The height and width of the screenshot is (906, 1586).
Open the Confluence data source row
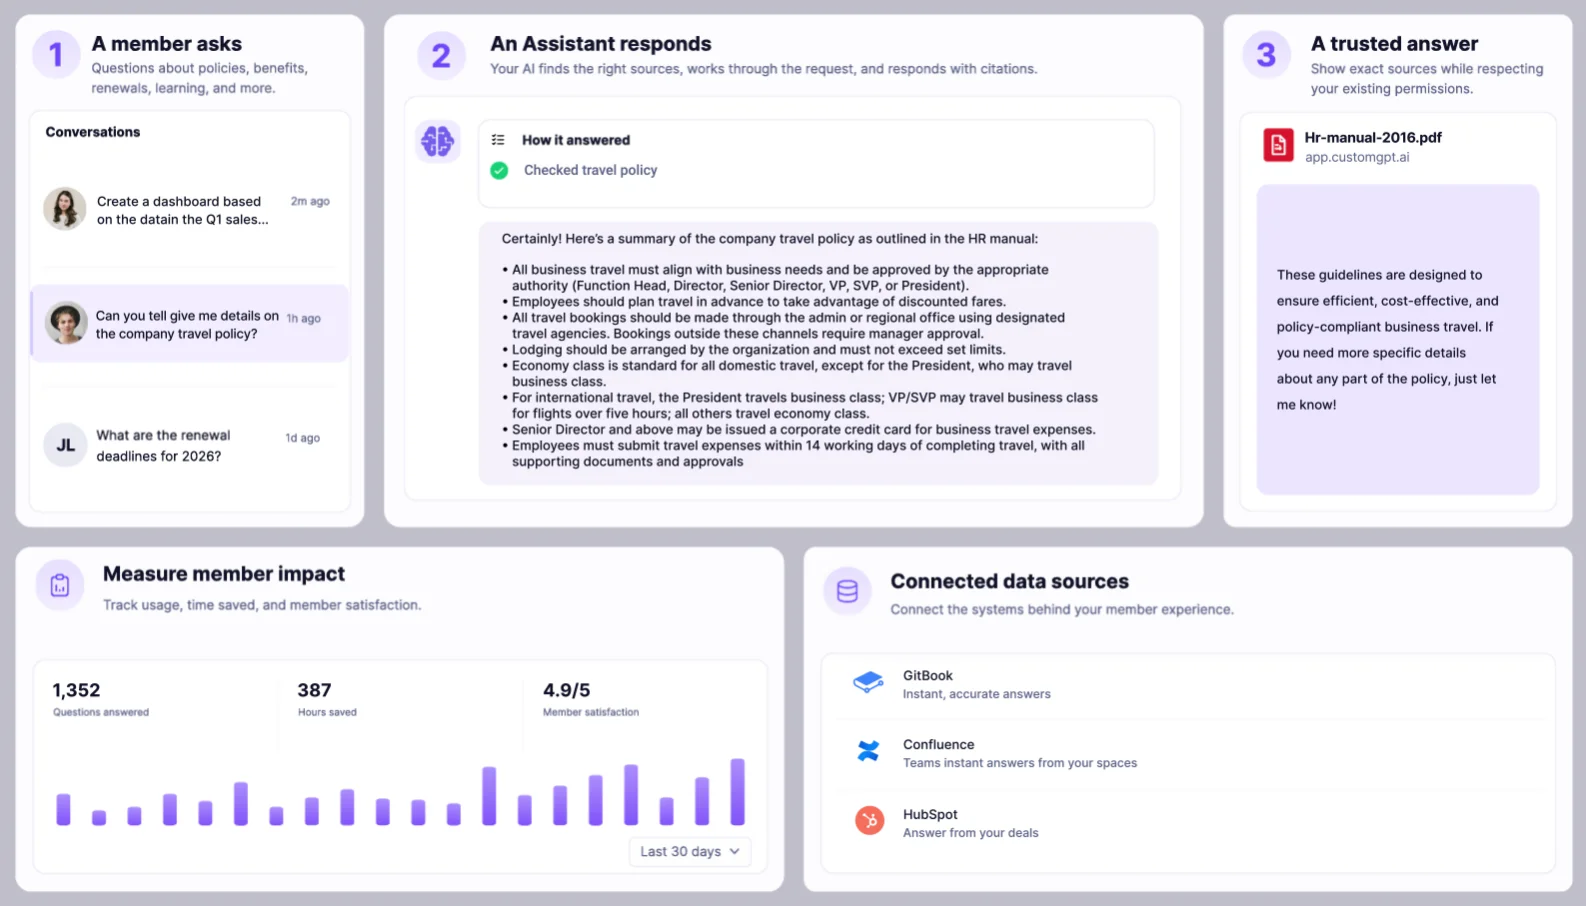click(x=1188, y=754)
